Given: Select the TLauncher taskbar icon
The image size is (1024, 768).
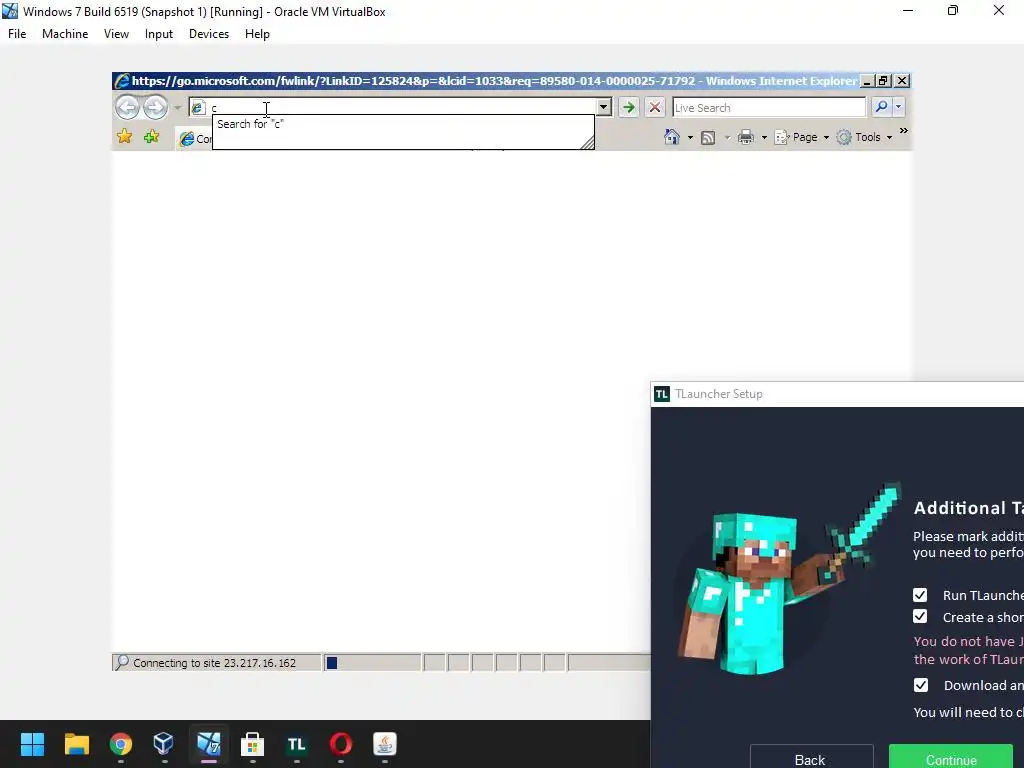Looking at the screenshot, I should click(x=296, y=744).
